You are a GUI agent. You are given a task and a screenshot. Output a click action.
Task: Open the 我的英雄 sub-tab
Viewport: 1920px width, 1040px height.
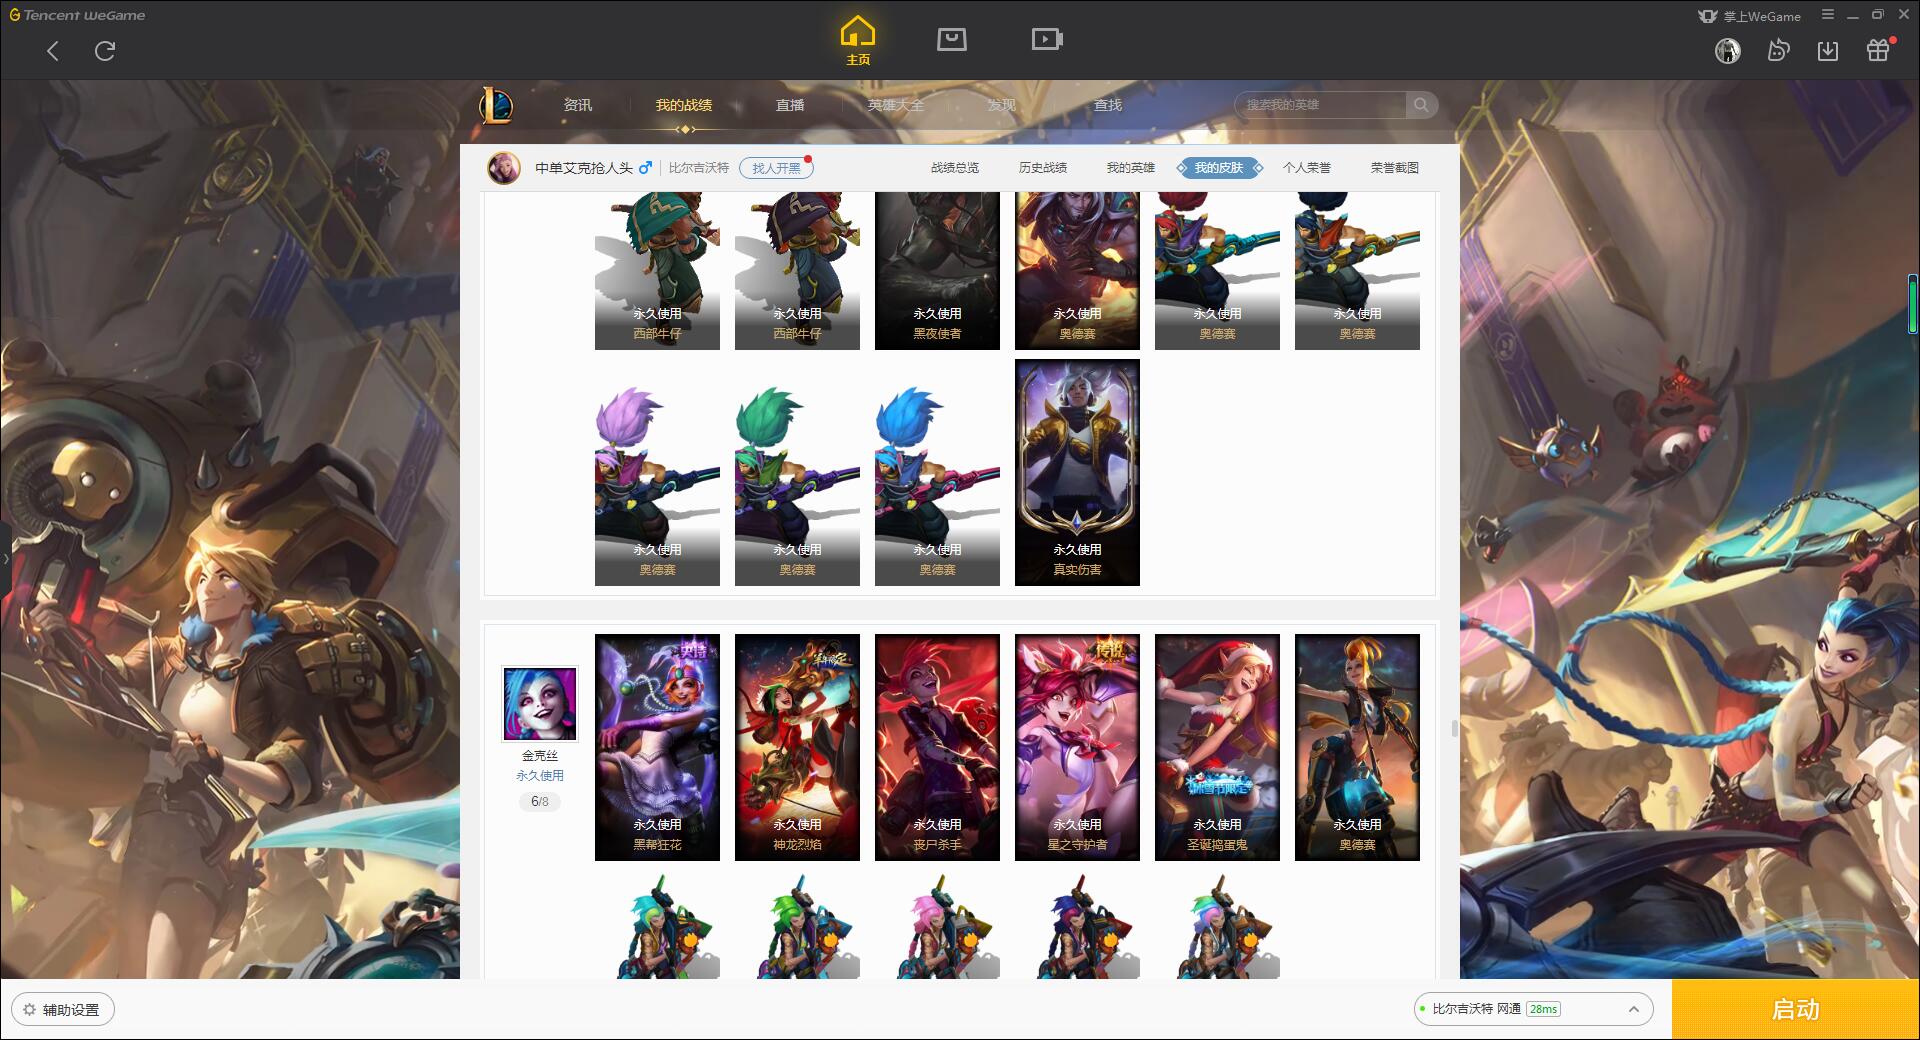click(1131, 168)
